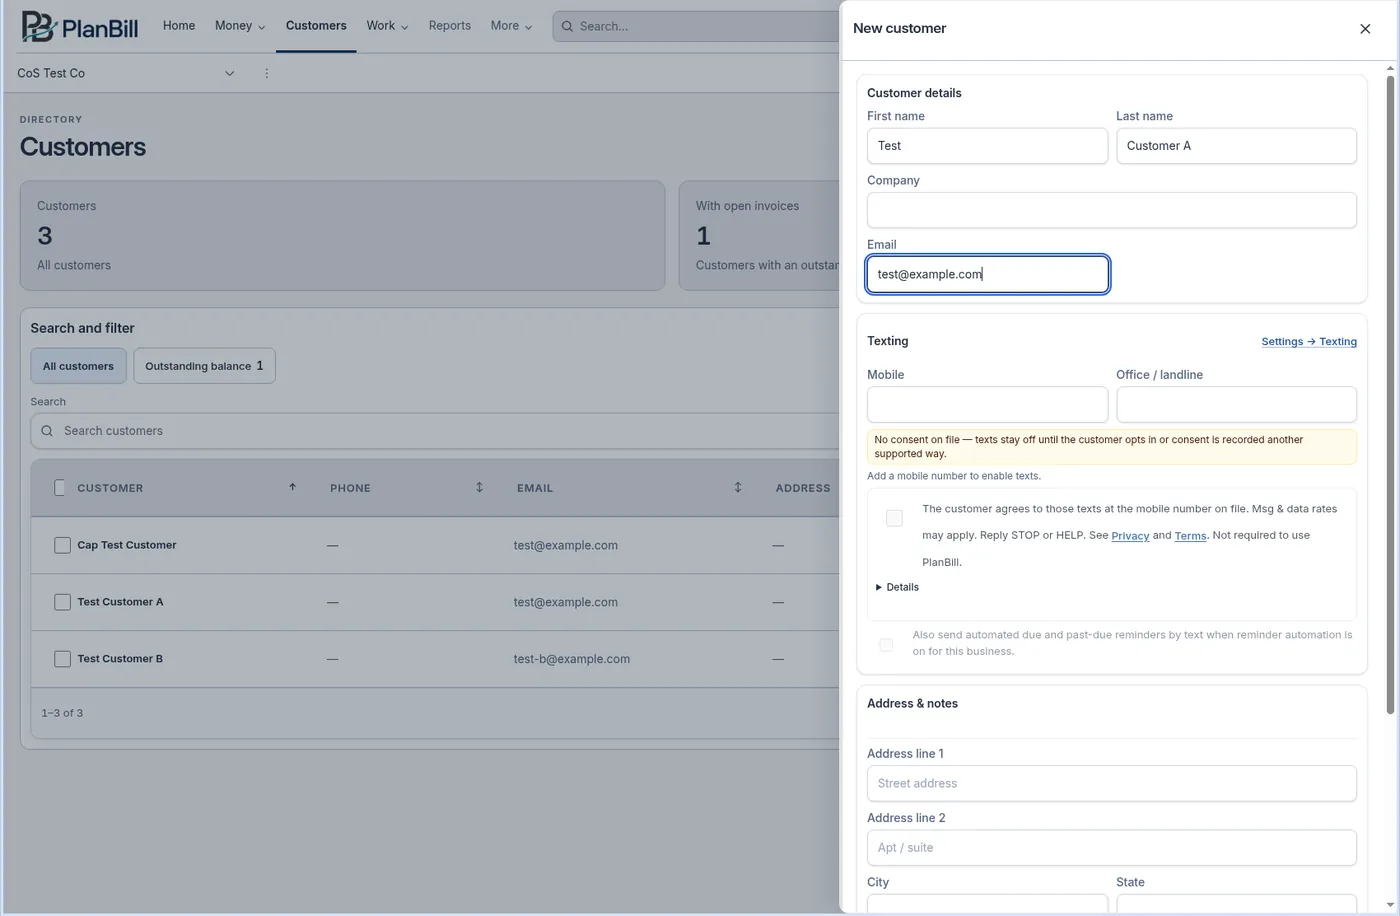This screenshot has height=916, width=1400.
Task: Open the Money dropdown menu
Action: 240,26
